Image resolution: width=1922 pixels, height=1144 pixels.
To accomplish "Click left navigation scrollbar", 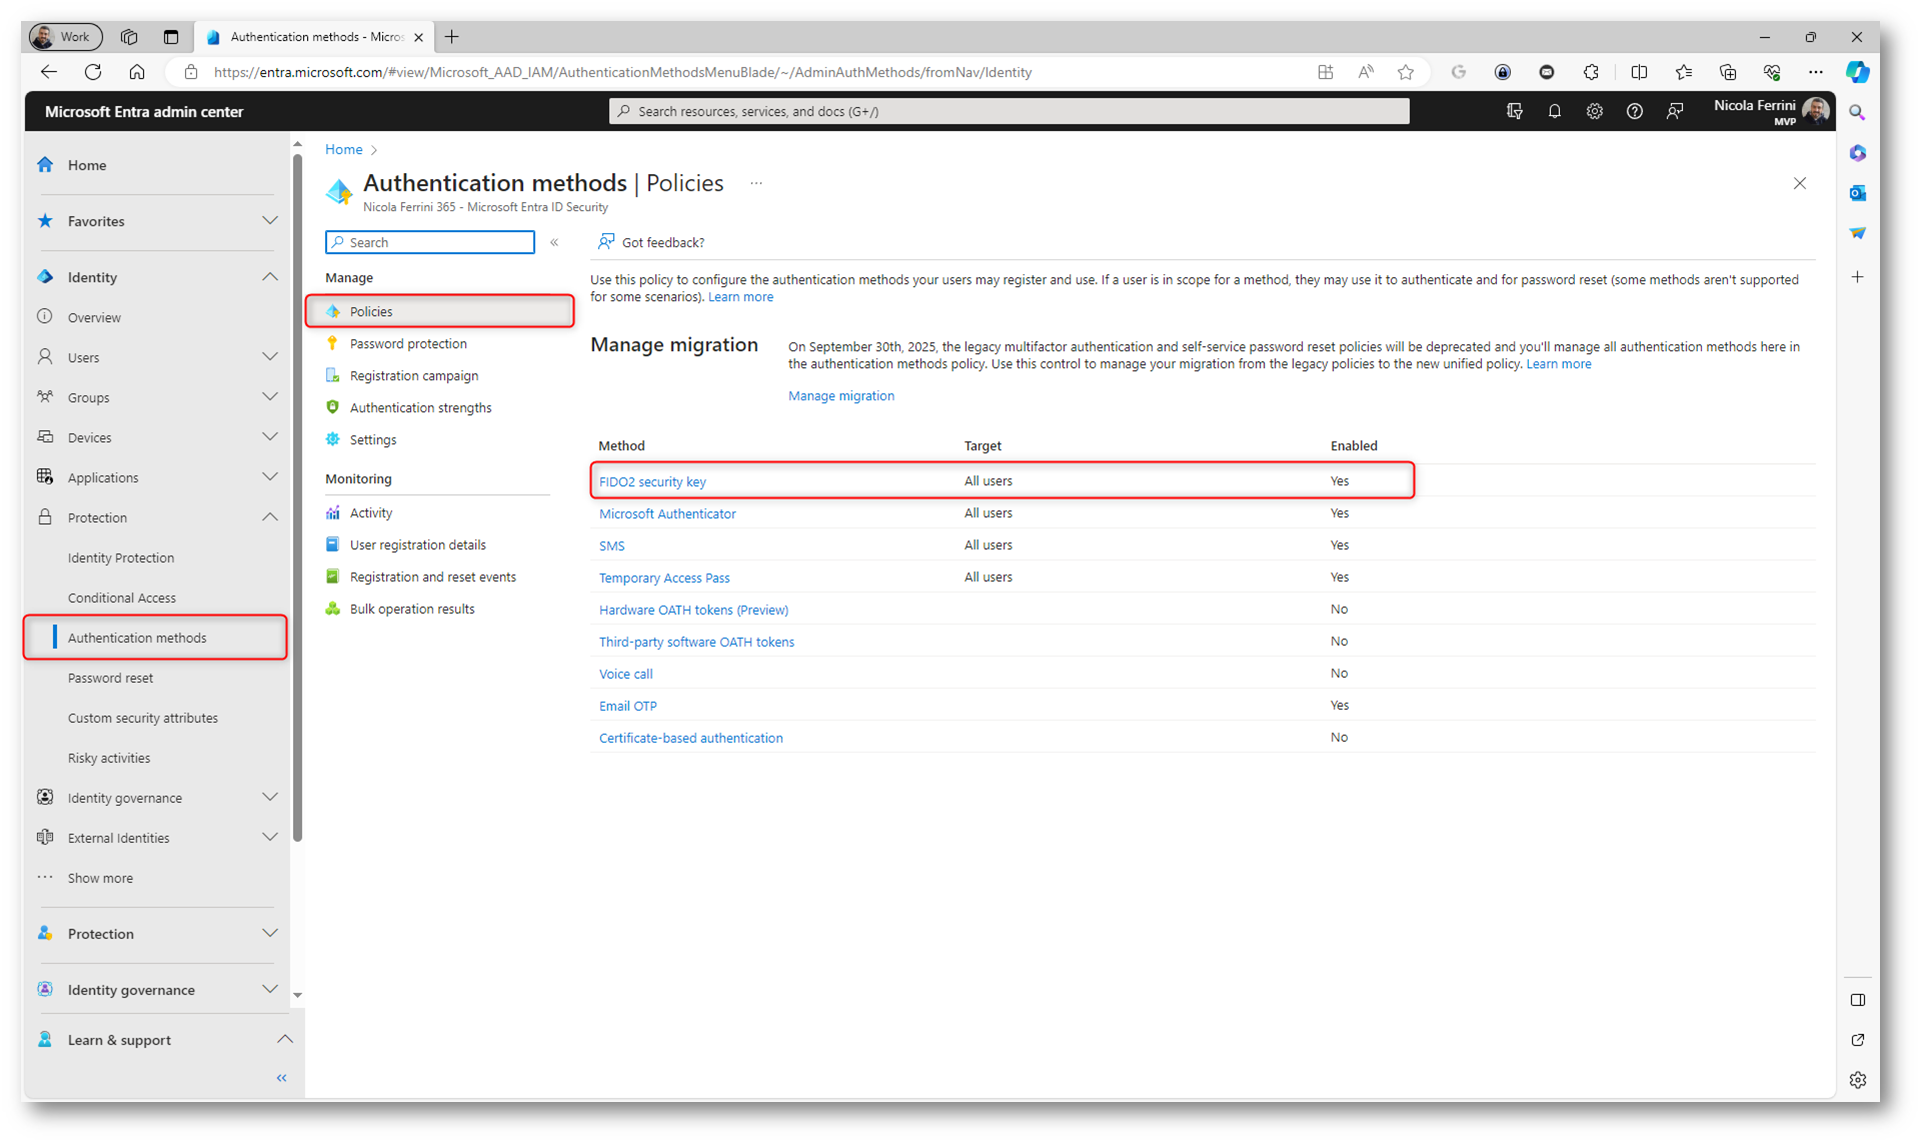I will (x=297, y=500).
